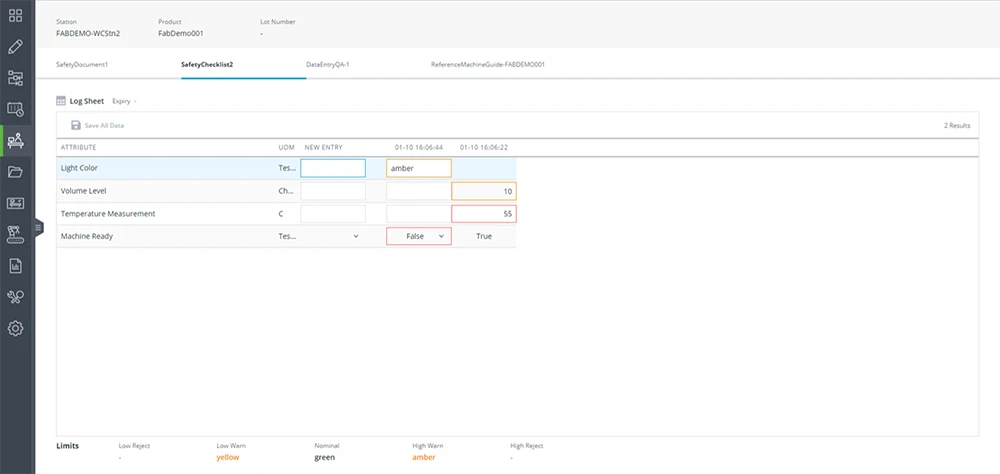The height and width of the screenshot is (474, 1000).
Task: Click the Expiry label next to Log Sheet
Action: tap(121, 101)
